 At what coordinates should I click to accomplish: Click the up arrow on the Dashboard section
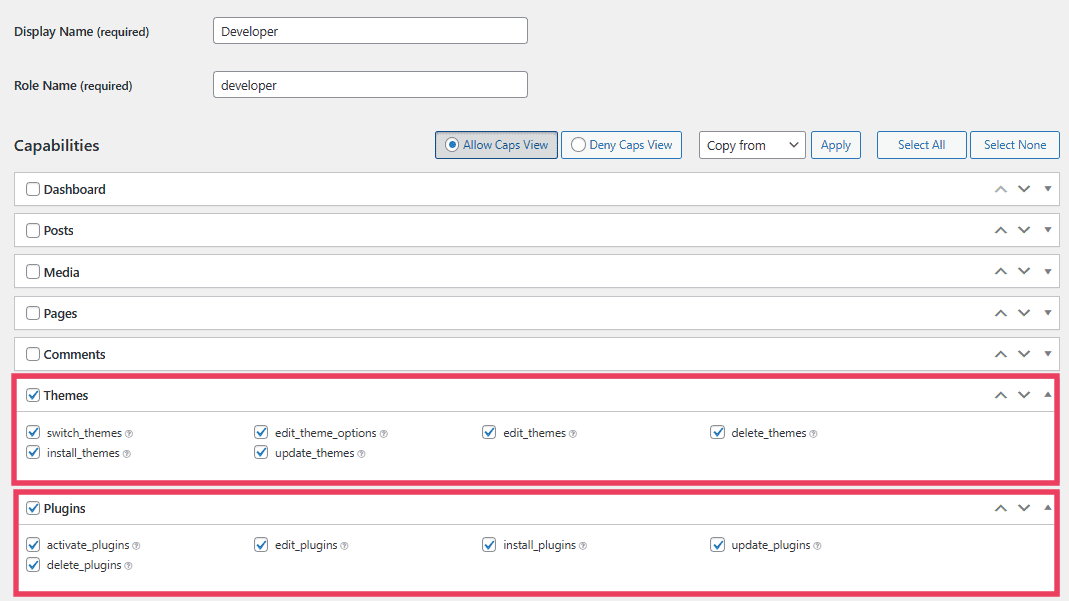pyautogui.click(x=1000, y=189)
